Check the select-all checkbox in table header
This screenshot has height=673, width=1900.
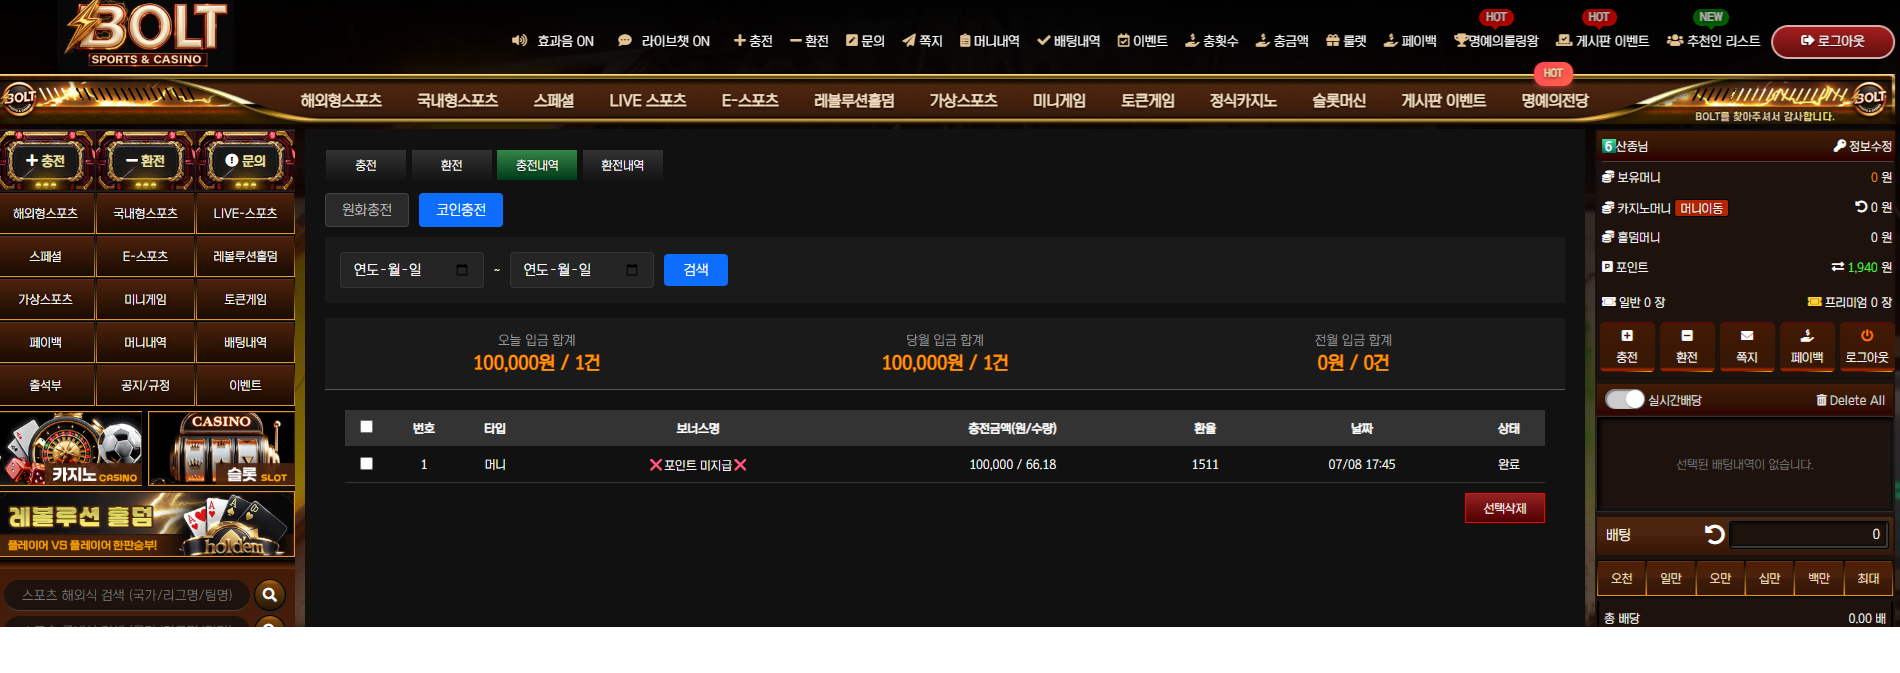(x=366, y=427)
